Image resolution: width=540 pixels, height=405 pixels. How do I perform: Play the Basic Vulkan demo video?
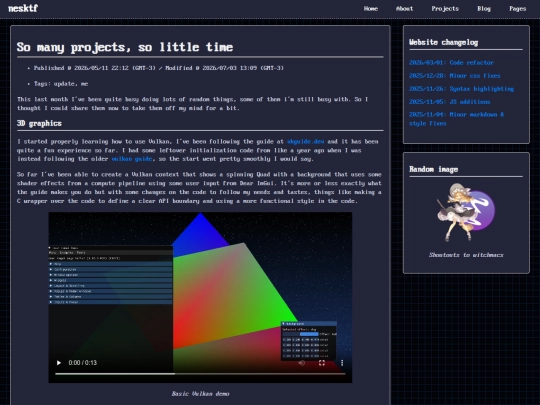59,363
